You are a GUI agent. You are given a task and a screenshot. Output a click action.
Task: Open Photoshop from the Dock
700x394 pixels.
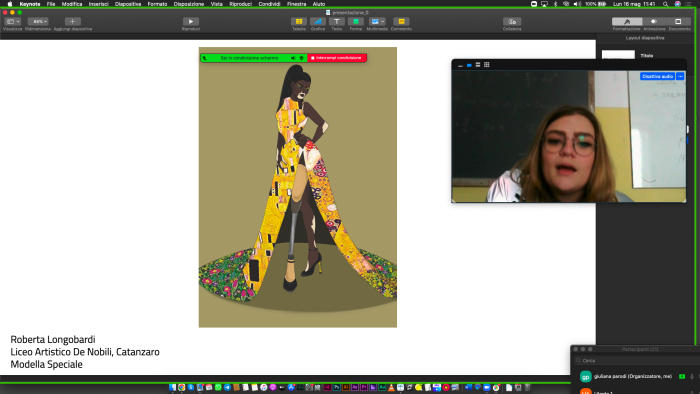pyautogui.click(x=337, y=387)
